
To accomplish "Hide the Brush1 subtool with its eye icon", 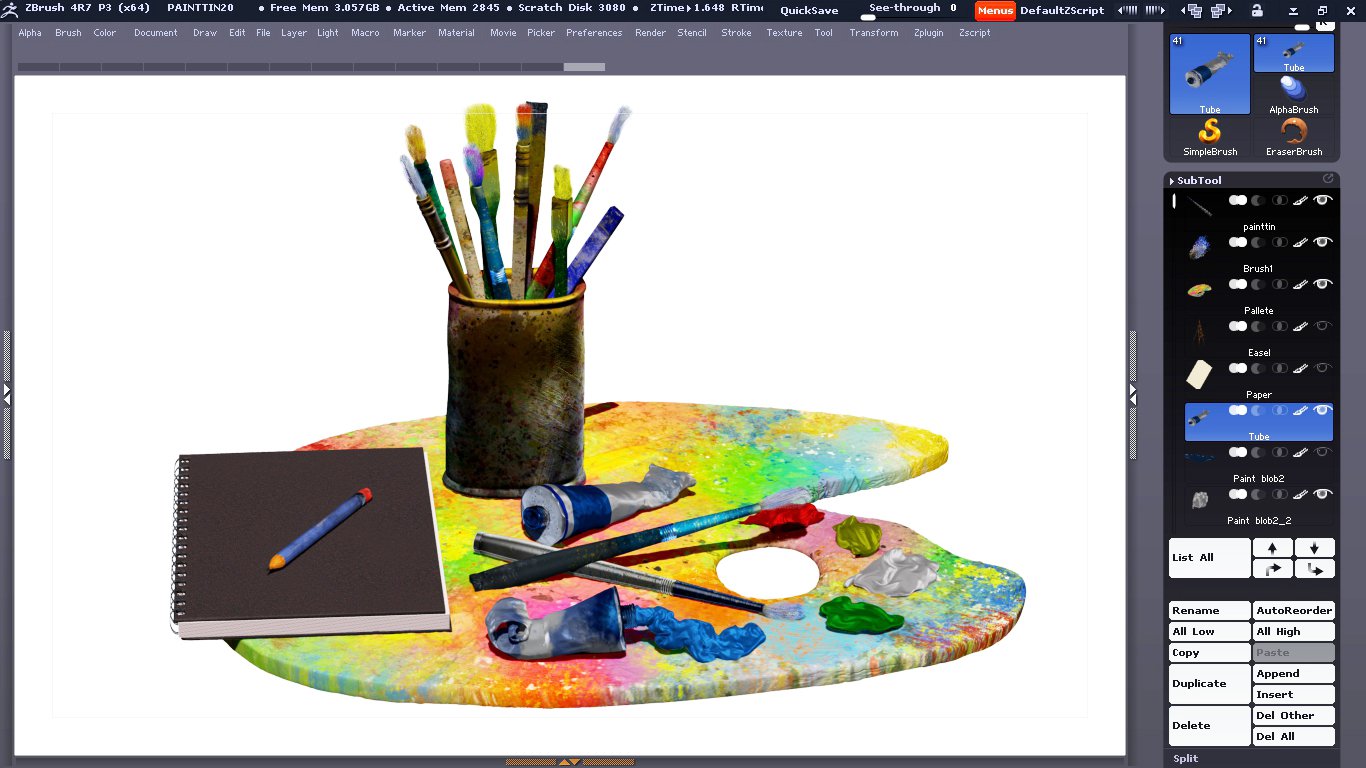I will pyautogui.click(x=1323, y=243).
